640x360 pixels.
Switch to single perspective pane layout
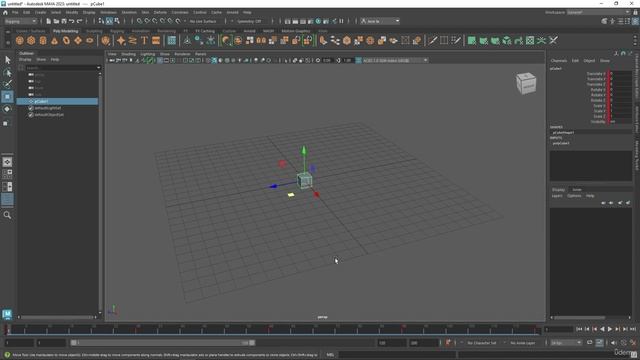pyautogui.click(x=7, y=162)
